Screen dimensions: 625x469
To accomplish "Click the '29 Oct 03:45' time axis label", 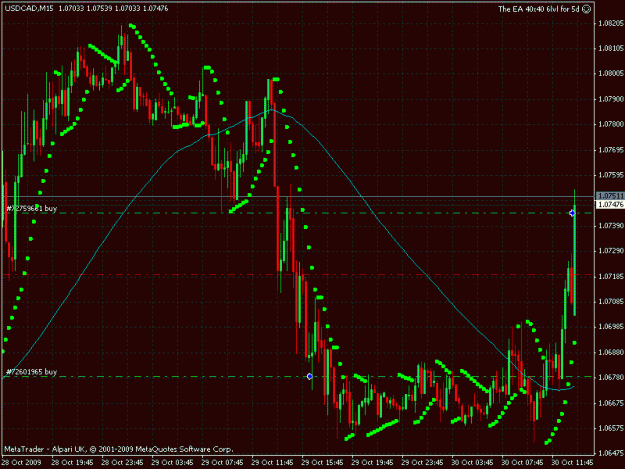I will point(172,462).
